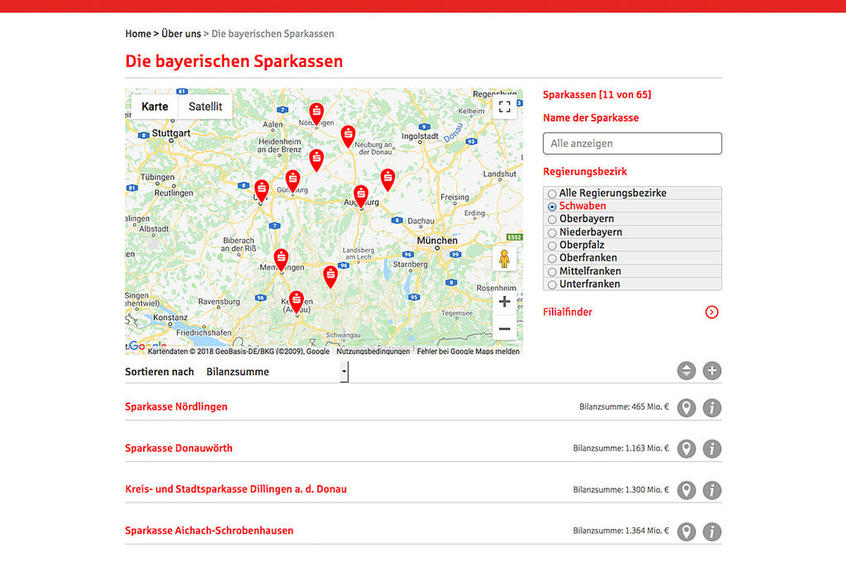The height and width of the screenshot is (562, 846).
Task: Open info icon for Aichach-Schrobenhausen
Action: 712,532
